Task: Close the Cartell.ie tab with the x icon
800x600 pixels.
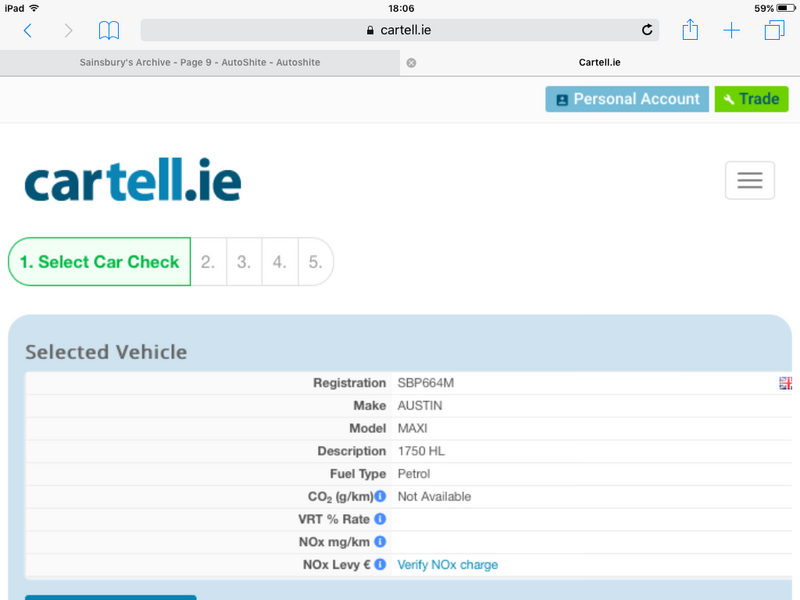Action: click(411, 62)
